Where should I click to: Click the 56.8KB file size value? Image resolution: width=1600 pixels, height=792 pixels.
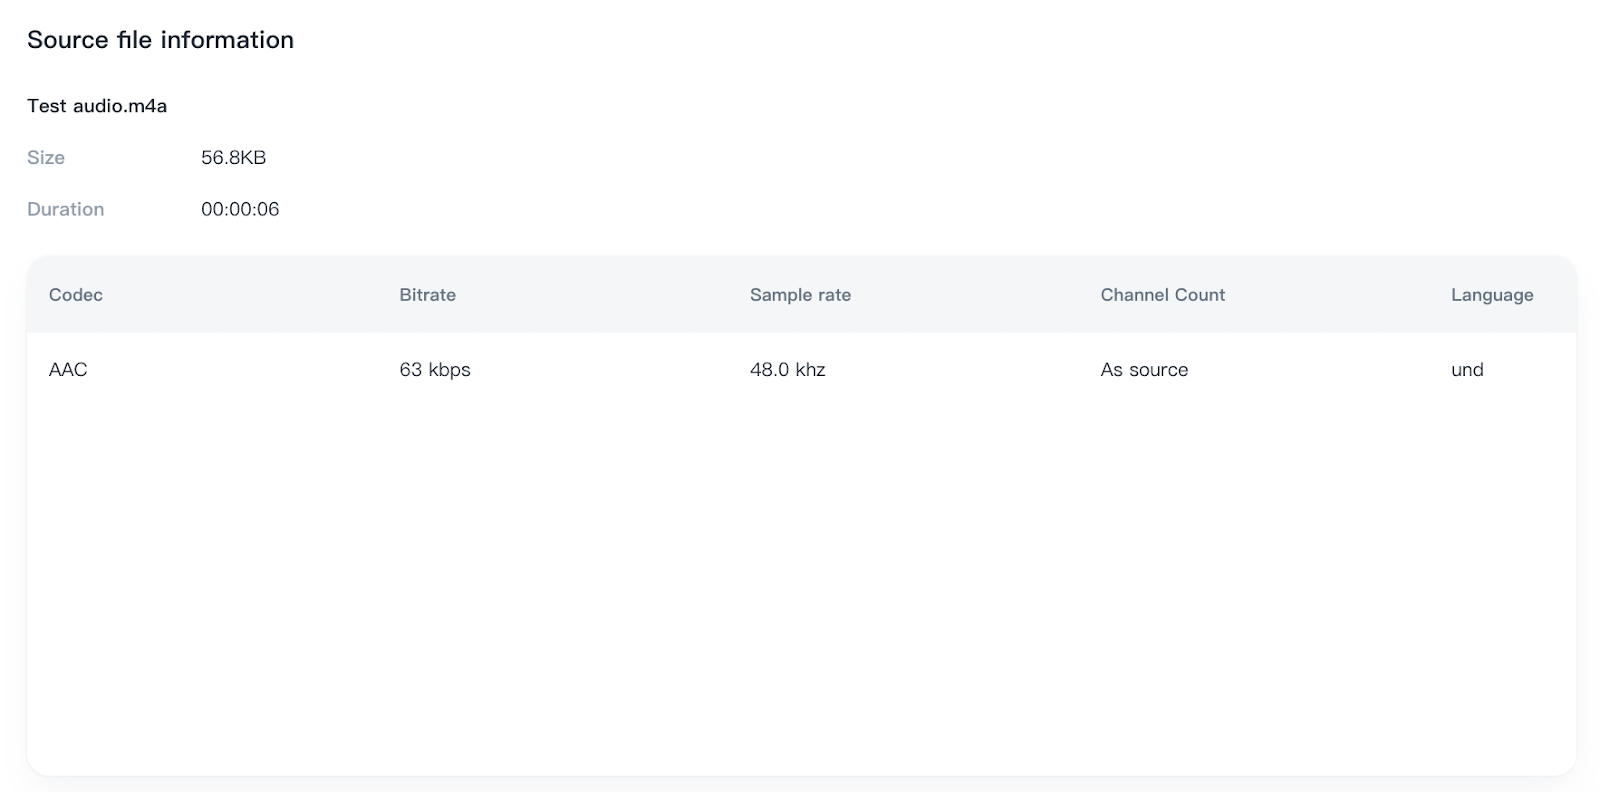(233, 158)
